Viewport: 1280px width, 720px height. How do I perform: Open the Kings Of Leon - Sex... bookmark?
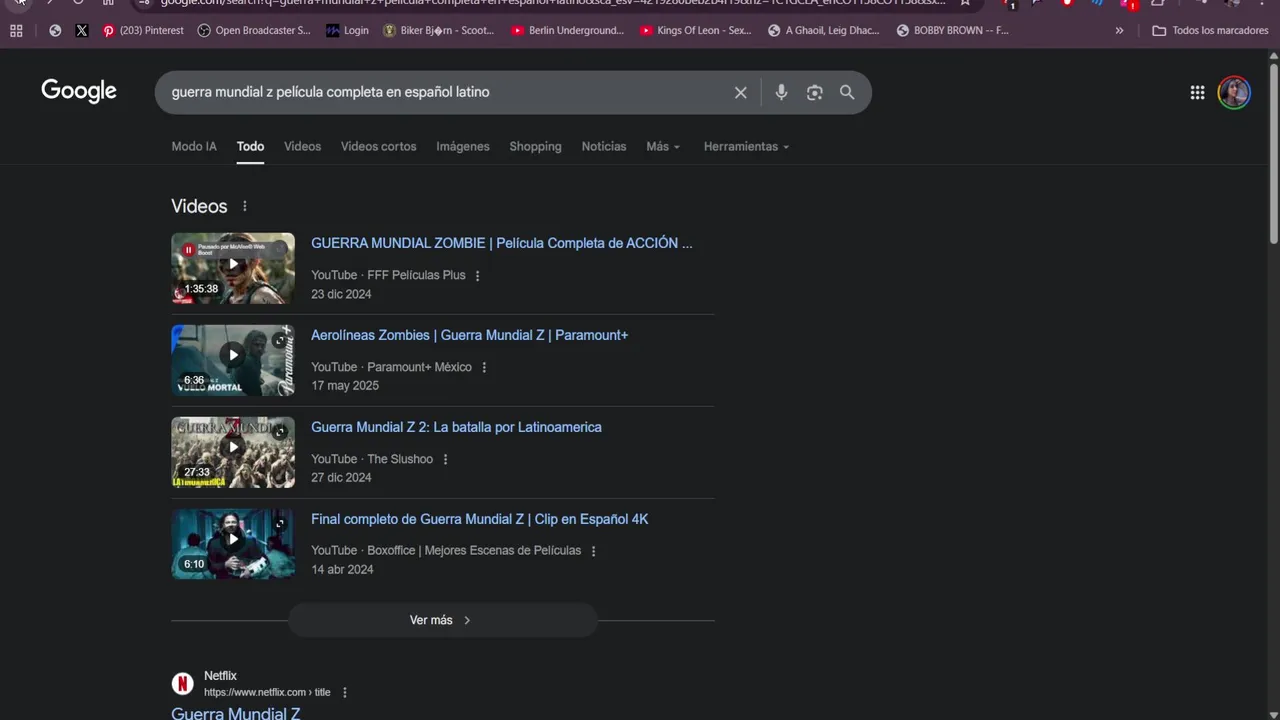point(696,31)
